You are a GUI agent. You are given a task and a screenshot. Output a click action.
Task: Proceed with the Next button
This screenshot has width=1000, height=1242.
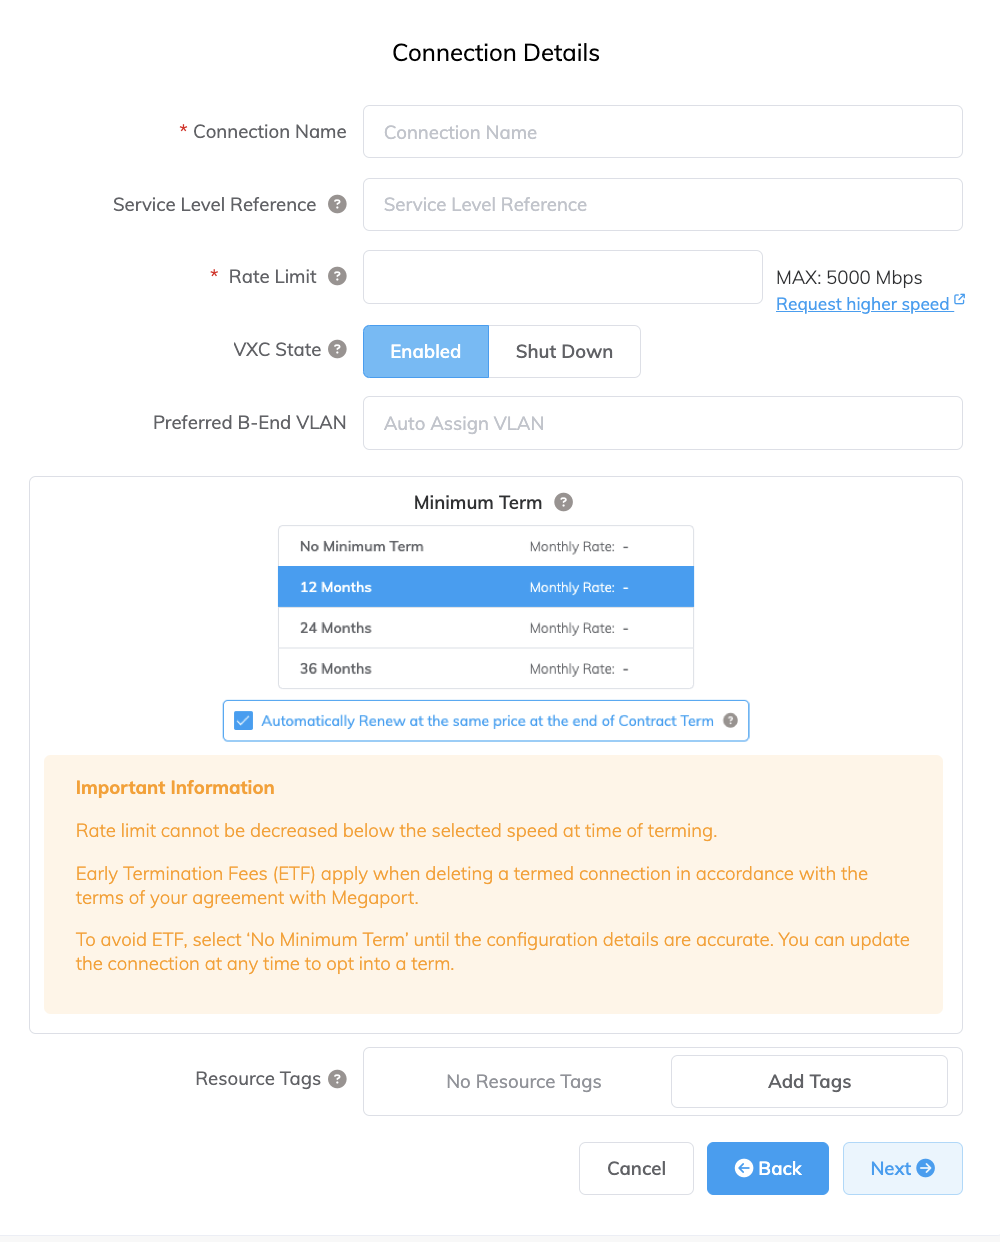coord(902,1168)
